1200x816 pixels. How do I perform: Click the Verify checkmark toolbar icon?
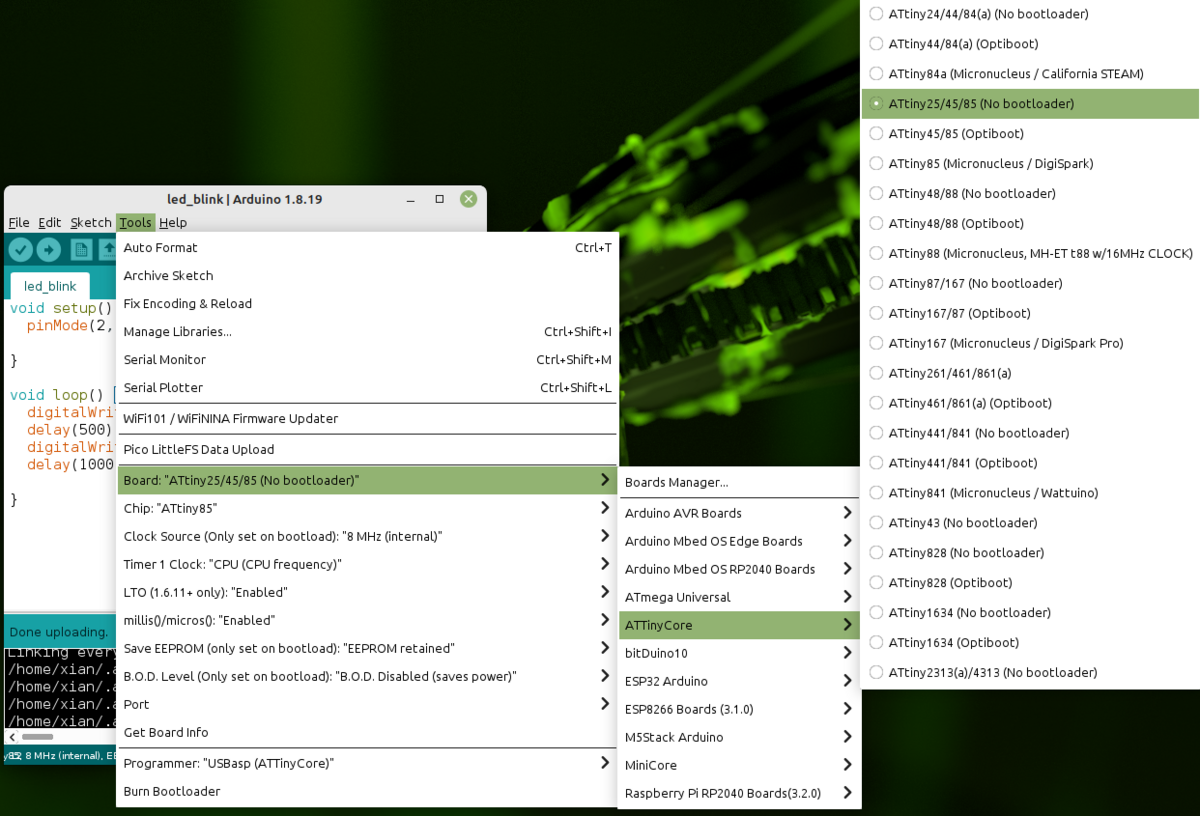pos(21,250)
